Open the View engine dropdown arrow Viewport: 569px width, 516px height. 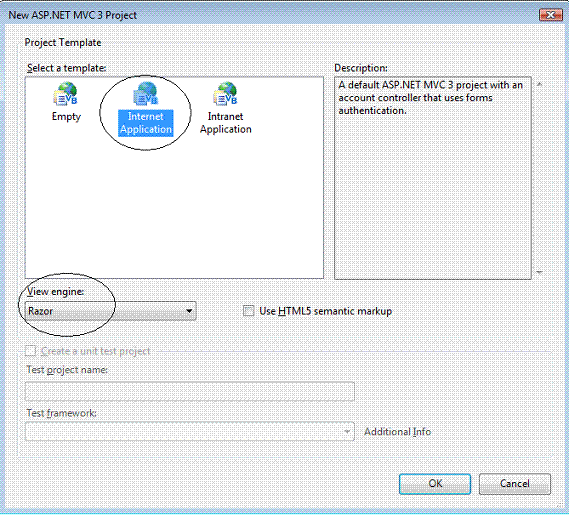point(189,311)
